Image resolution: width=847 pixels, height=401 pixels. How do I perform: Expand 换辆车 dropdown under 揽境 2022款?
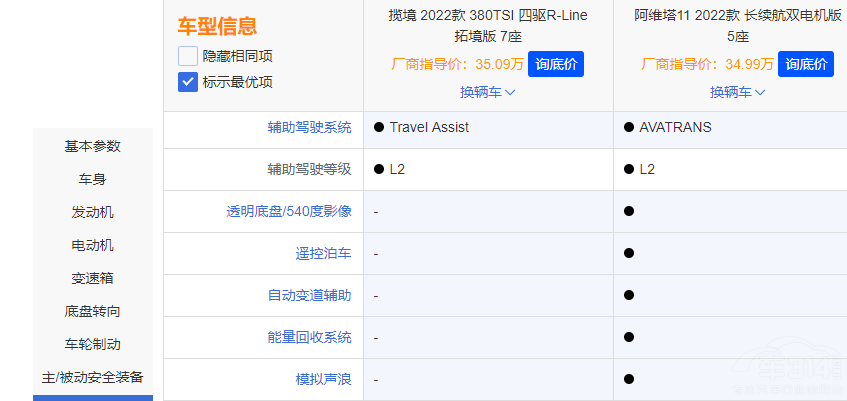[x=488, y=92]
